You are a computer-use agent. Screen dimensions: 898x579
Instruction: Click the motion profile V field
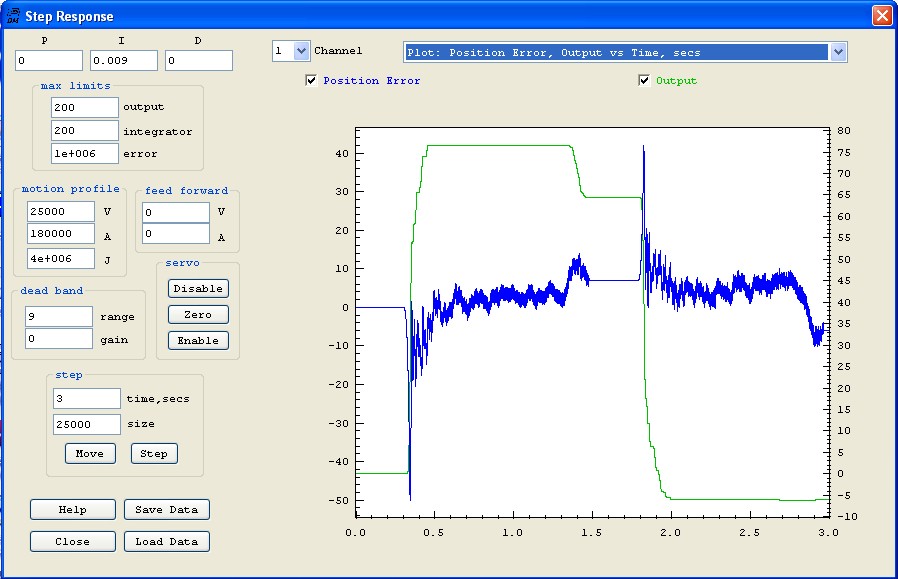tap(61, 212)
